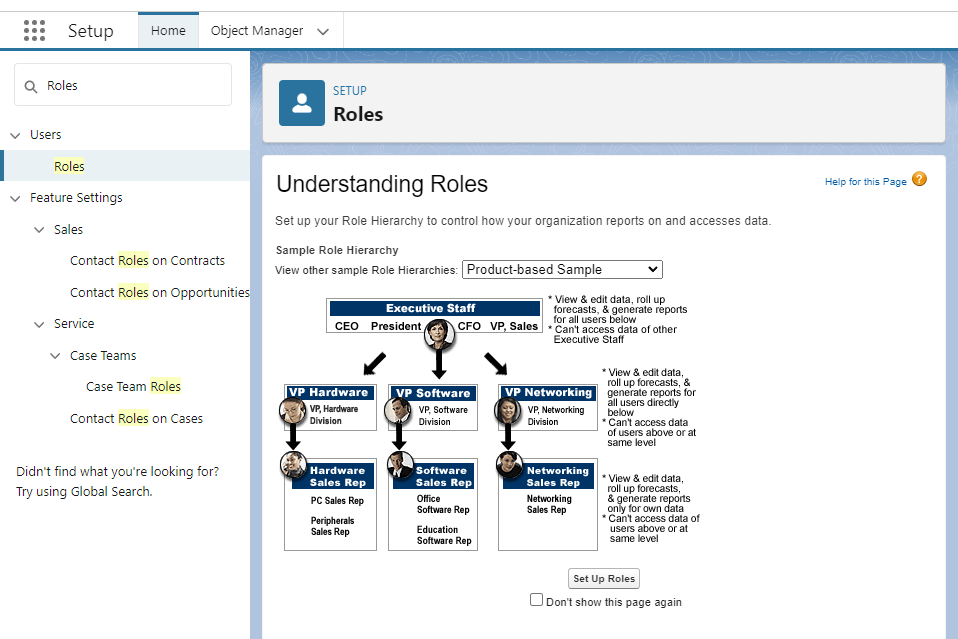Click the PC Sales Rep text
This screenshot has width=958, height=639.
[337, 501]
